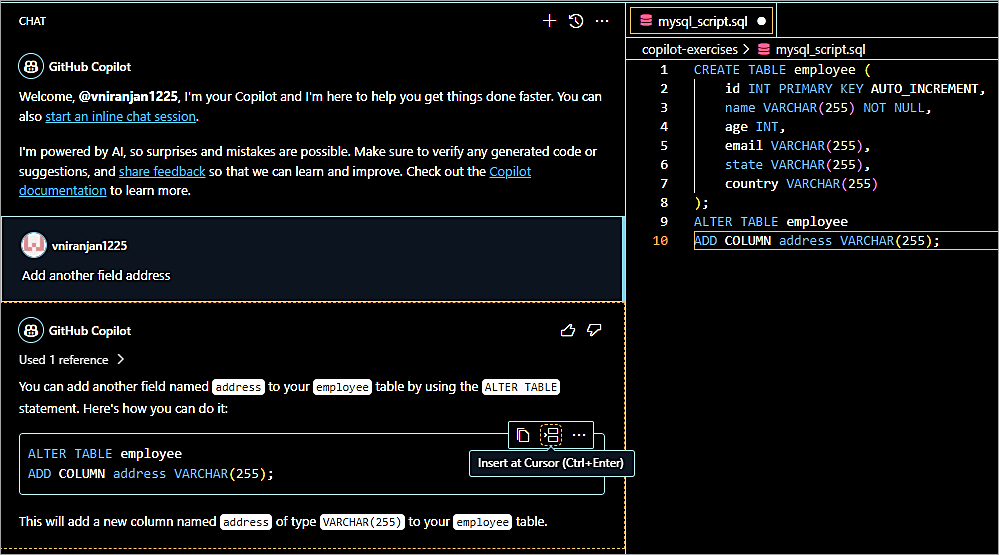The image size is (999, 555).
Task: Open the Copilot documentation link
Action: pyautogui.click(x=62, y=190)
